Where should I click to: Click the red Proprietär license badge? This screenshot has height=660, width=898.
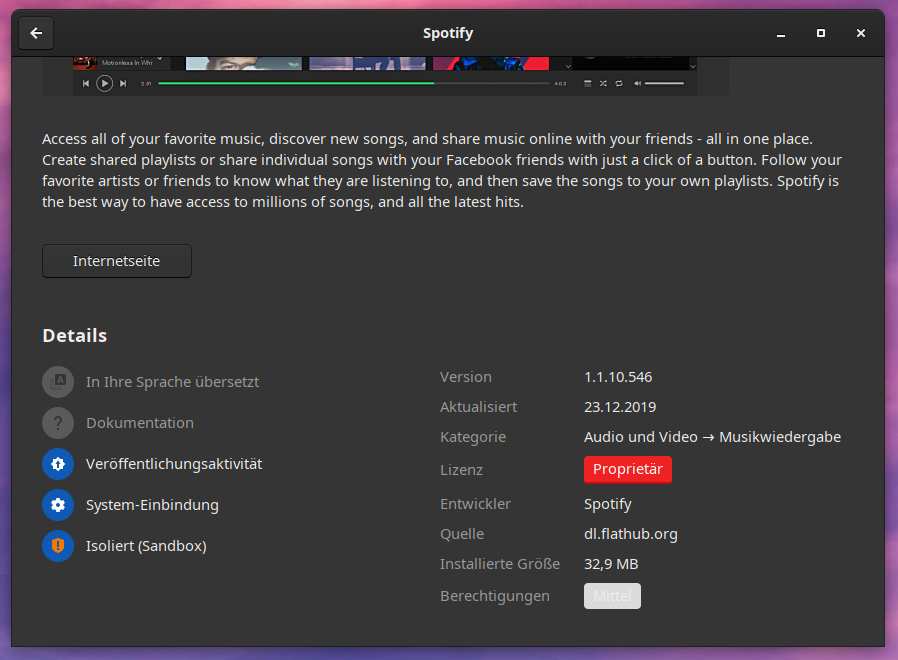pyautogui.click(x=628, y=469)
